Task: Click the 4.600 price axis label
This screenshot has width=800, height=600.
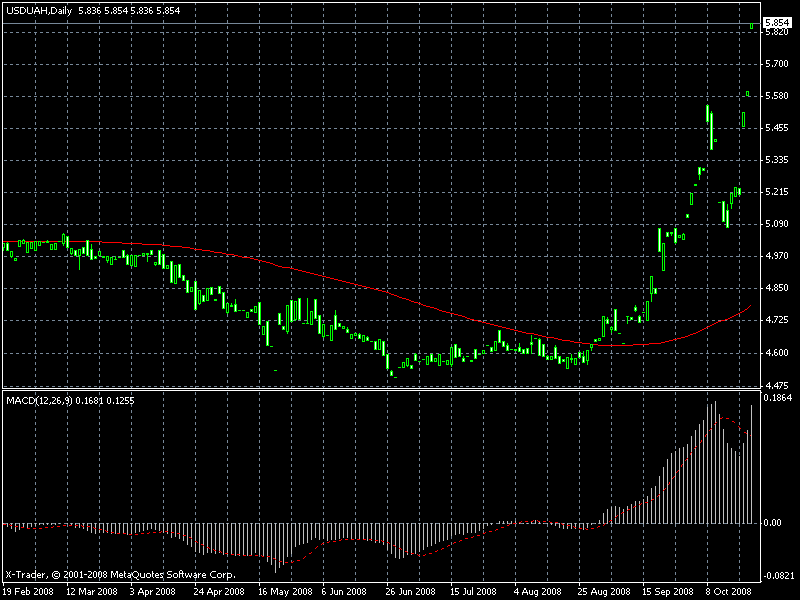Action: (777, 353)
